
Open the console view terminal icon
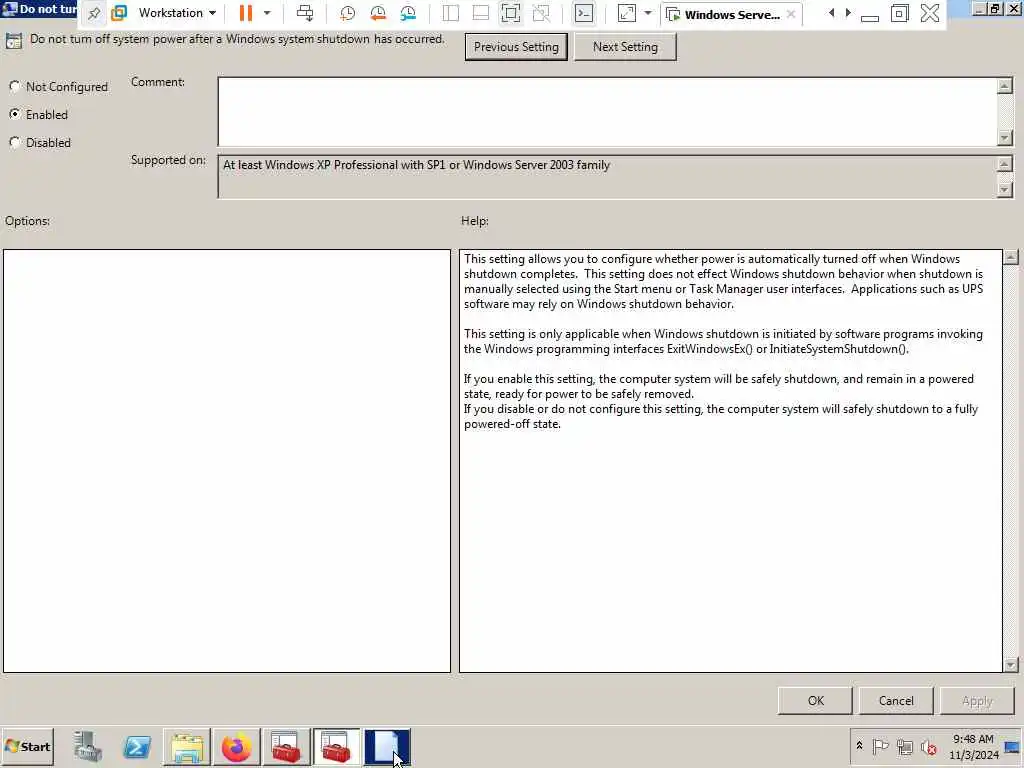[584, 13]
